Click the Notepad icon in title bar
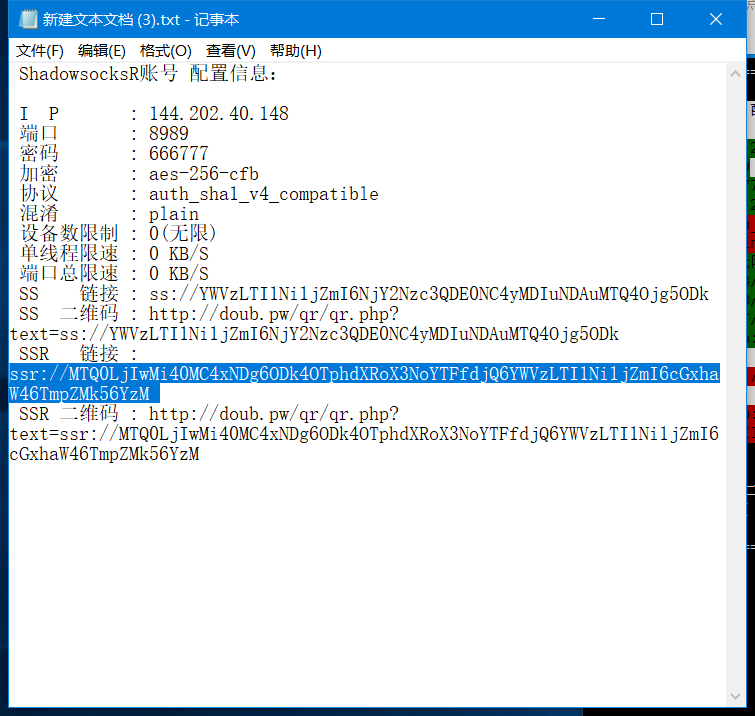This screenshot has height=716, width=755. (28, 19)
